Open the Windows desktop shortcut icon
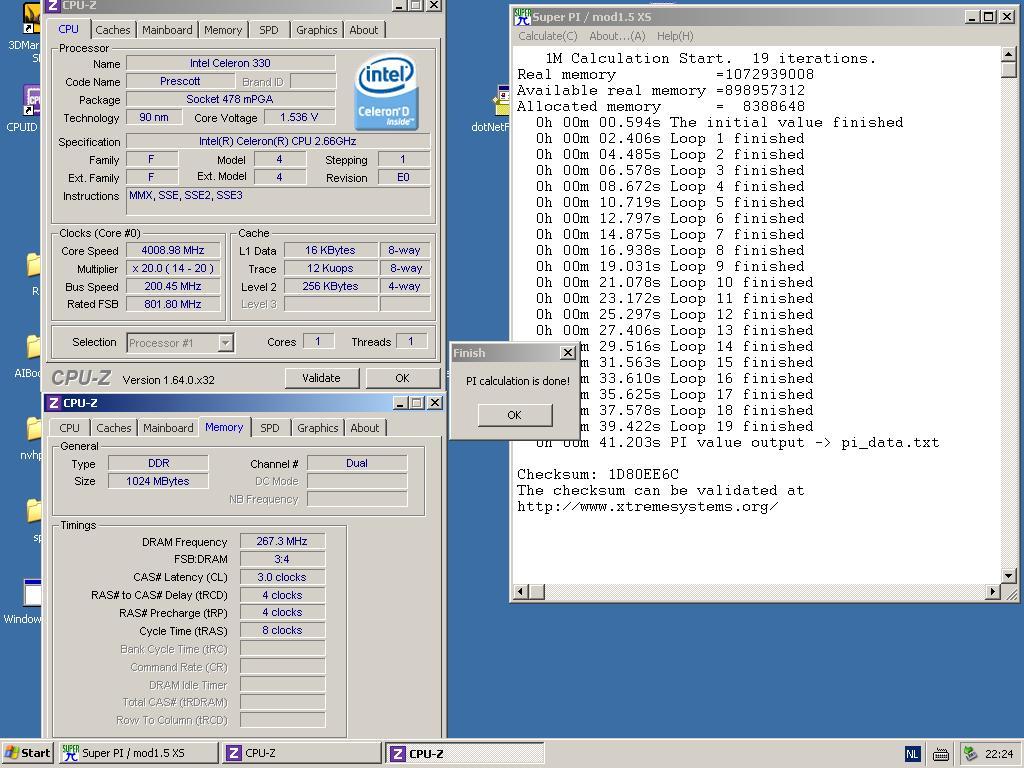This screenshot has height=768, width=1024. point(33,592)
